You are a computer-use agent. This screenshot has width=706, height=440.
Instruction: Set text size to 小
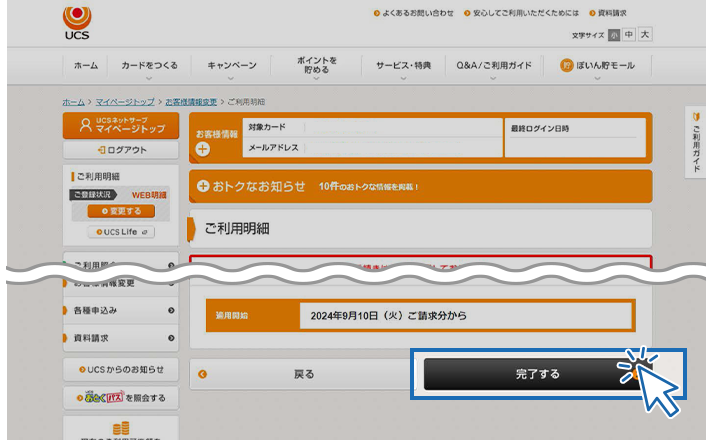tap(613, 35)
